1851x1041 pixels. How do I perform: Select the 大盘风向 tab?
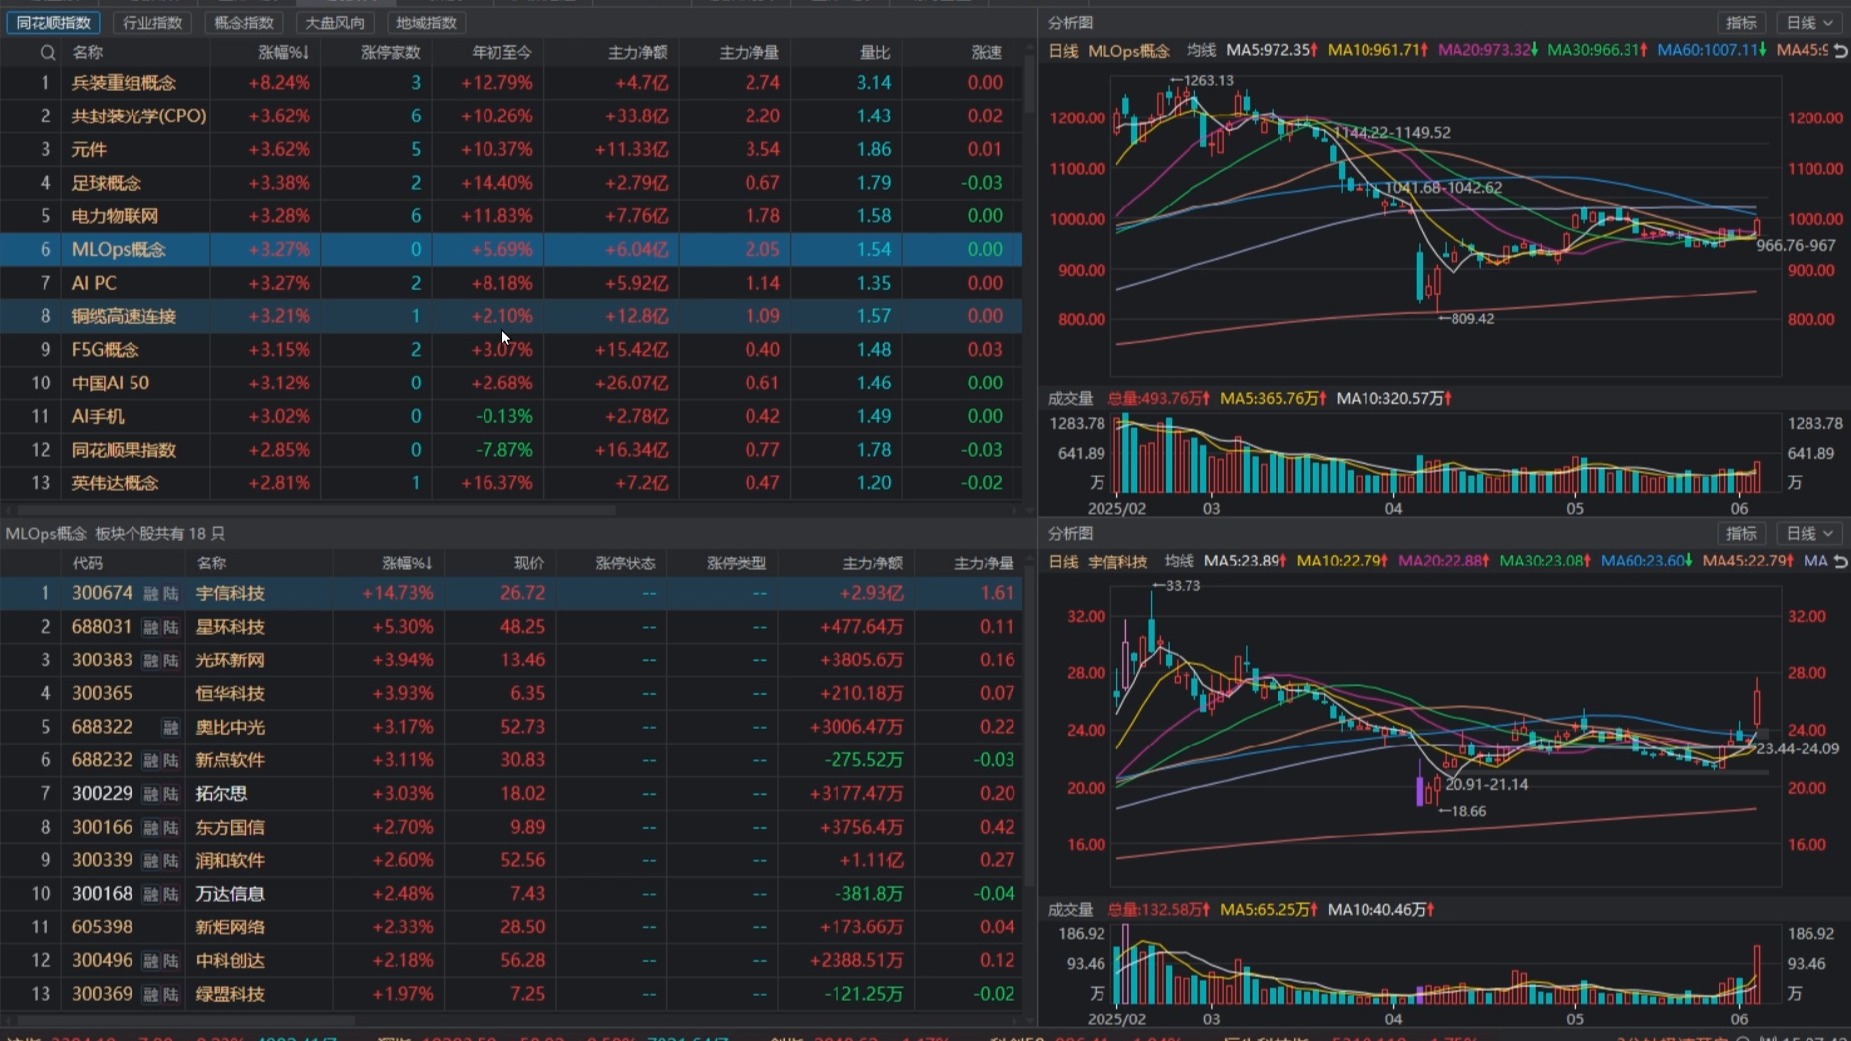[335, 22]
